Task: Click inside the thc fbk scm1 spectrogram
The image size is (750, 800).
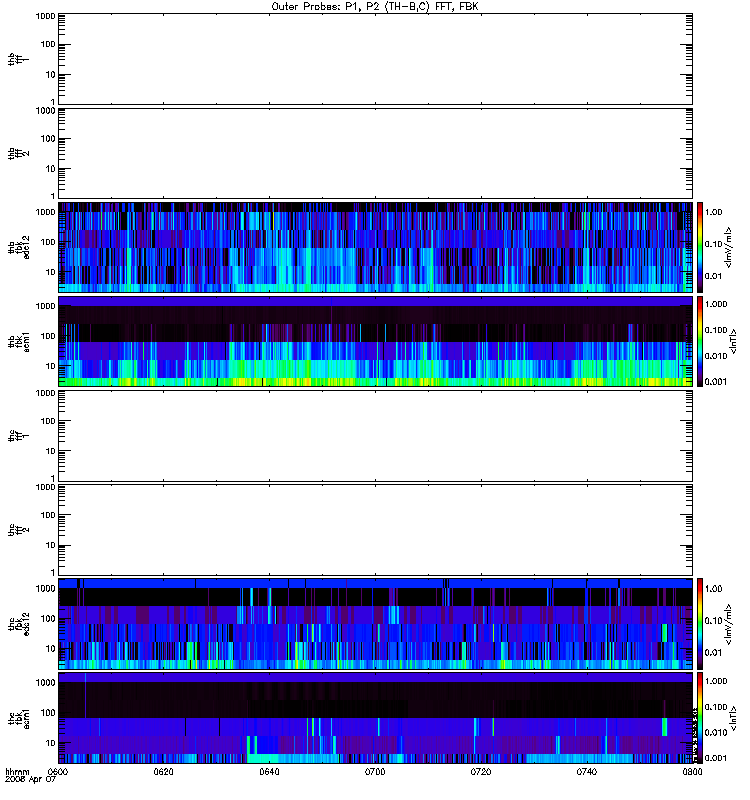Action: coord(375,718)
